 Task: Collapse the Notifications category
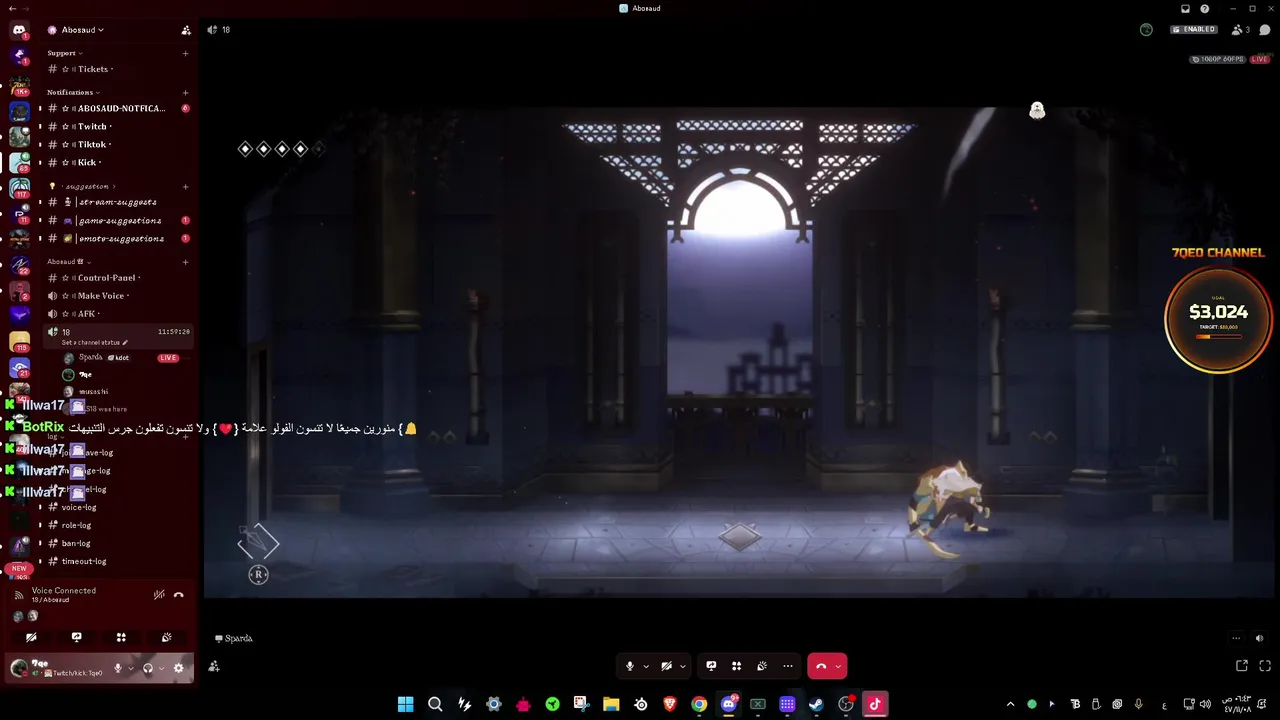coord(73,92)
